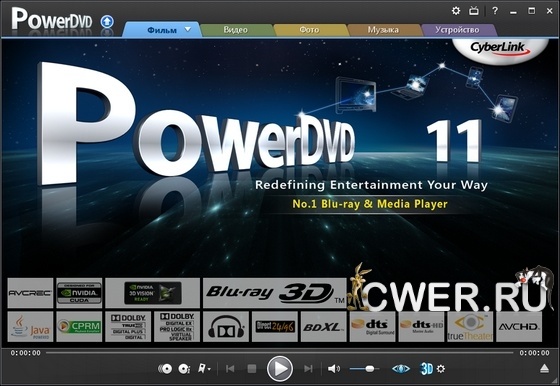
Task: Click the trueTheater badge
Action: tap(470, 327)
